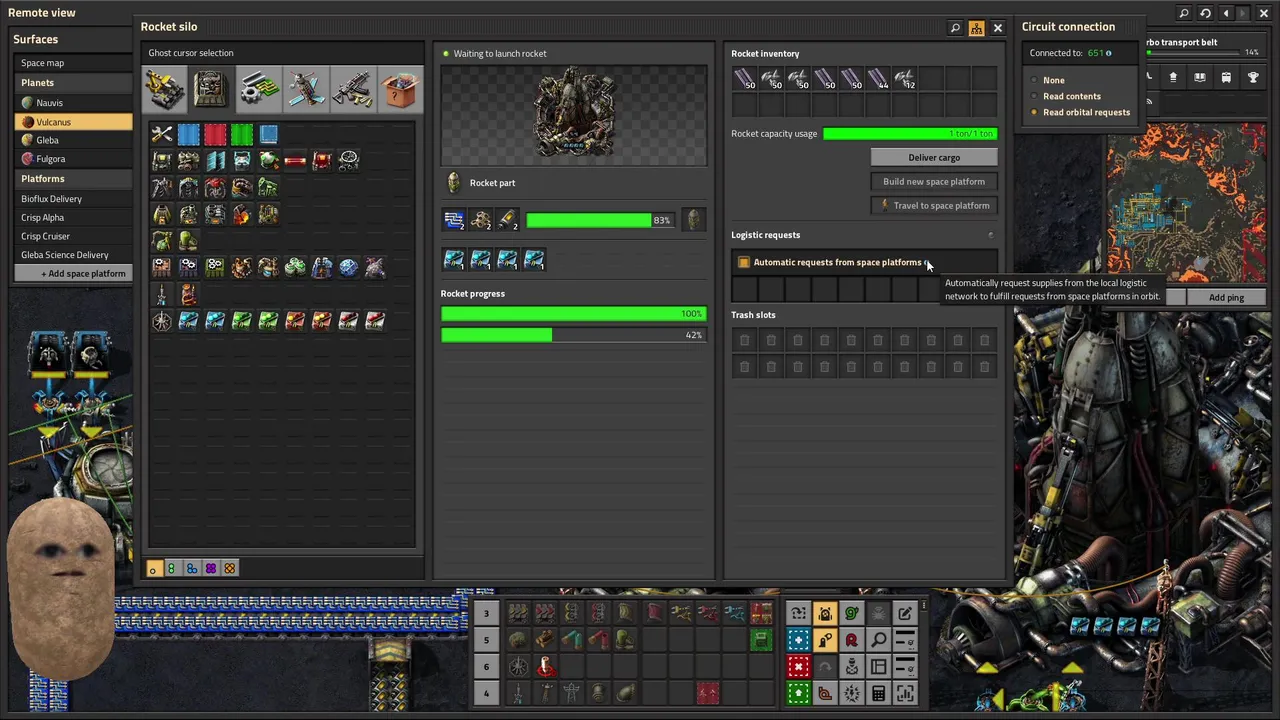This screenshot has height=720, width=1280.
Task: Select Vulcanus in the Planets list
Action: point(72,122)
